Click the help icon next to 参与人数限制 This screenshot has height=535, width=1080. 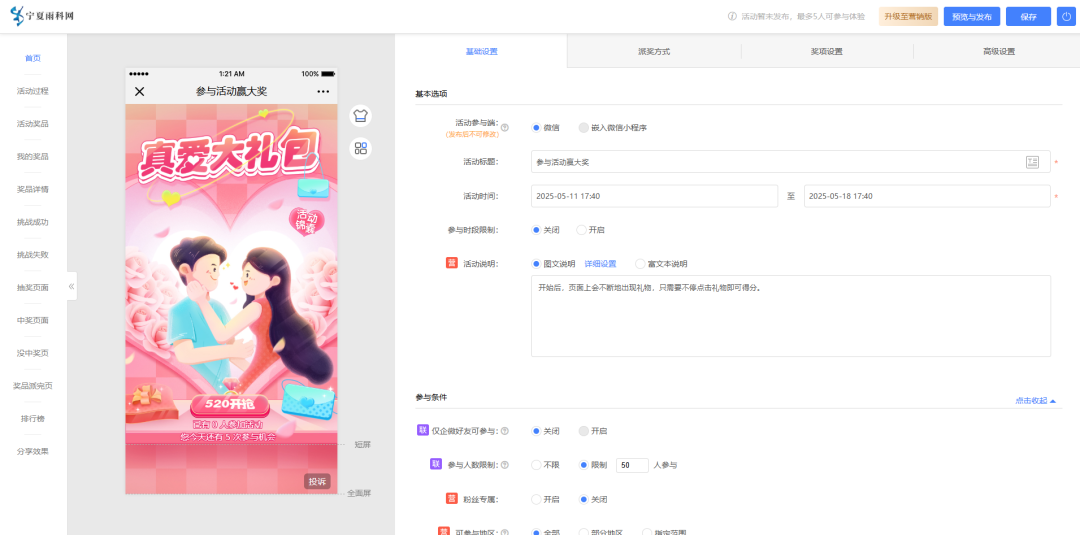505,465
